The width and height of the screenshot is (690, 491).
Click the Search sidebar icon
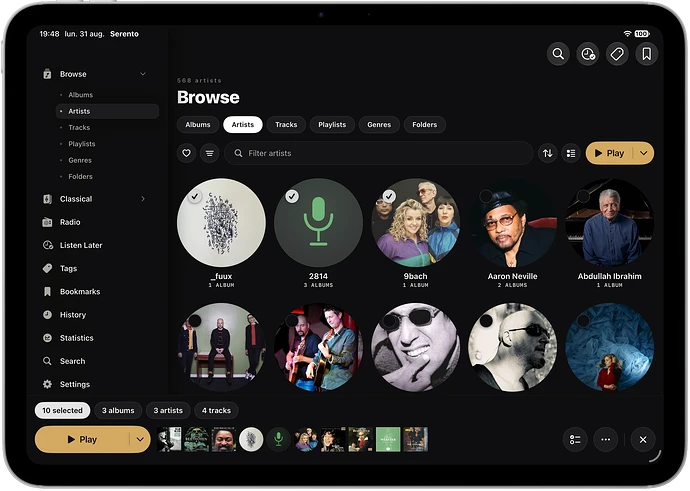[47, 361]
